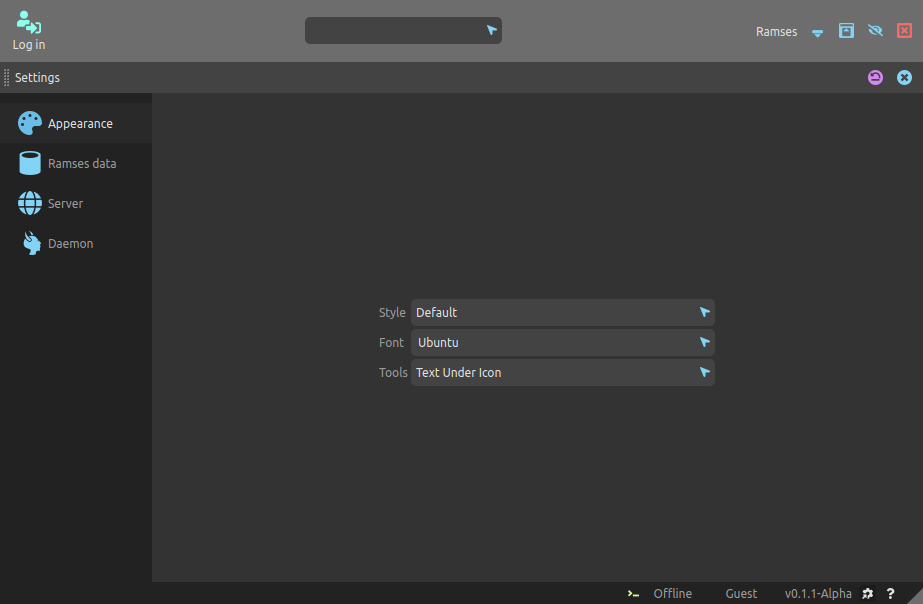
Task: Open the Tools dropdown showing Text Under Icon
Action: (562, 373)
